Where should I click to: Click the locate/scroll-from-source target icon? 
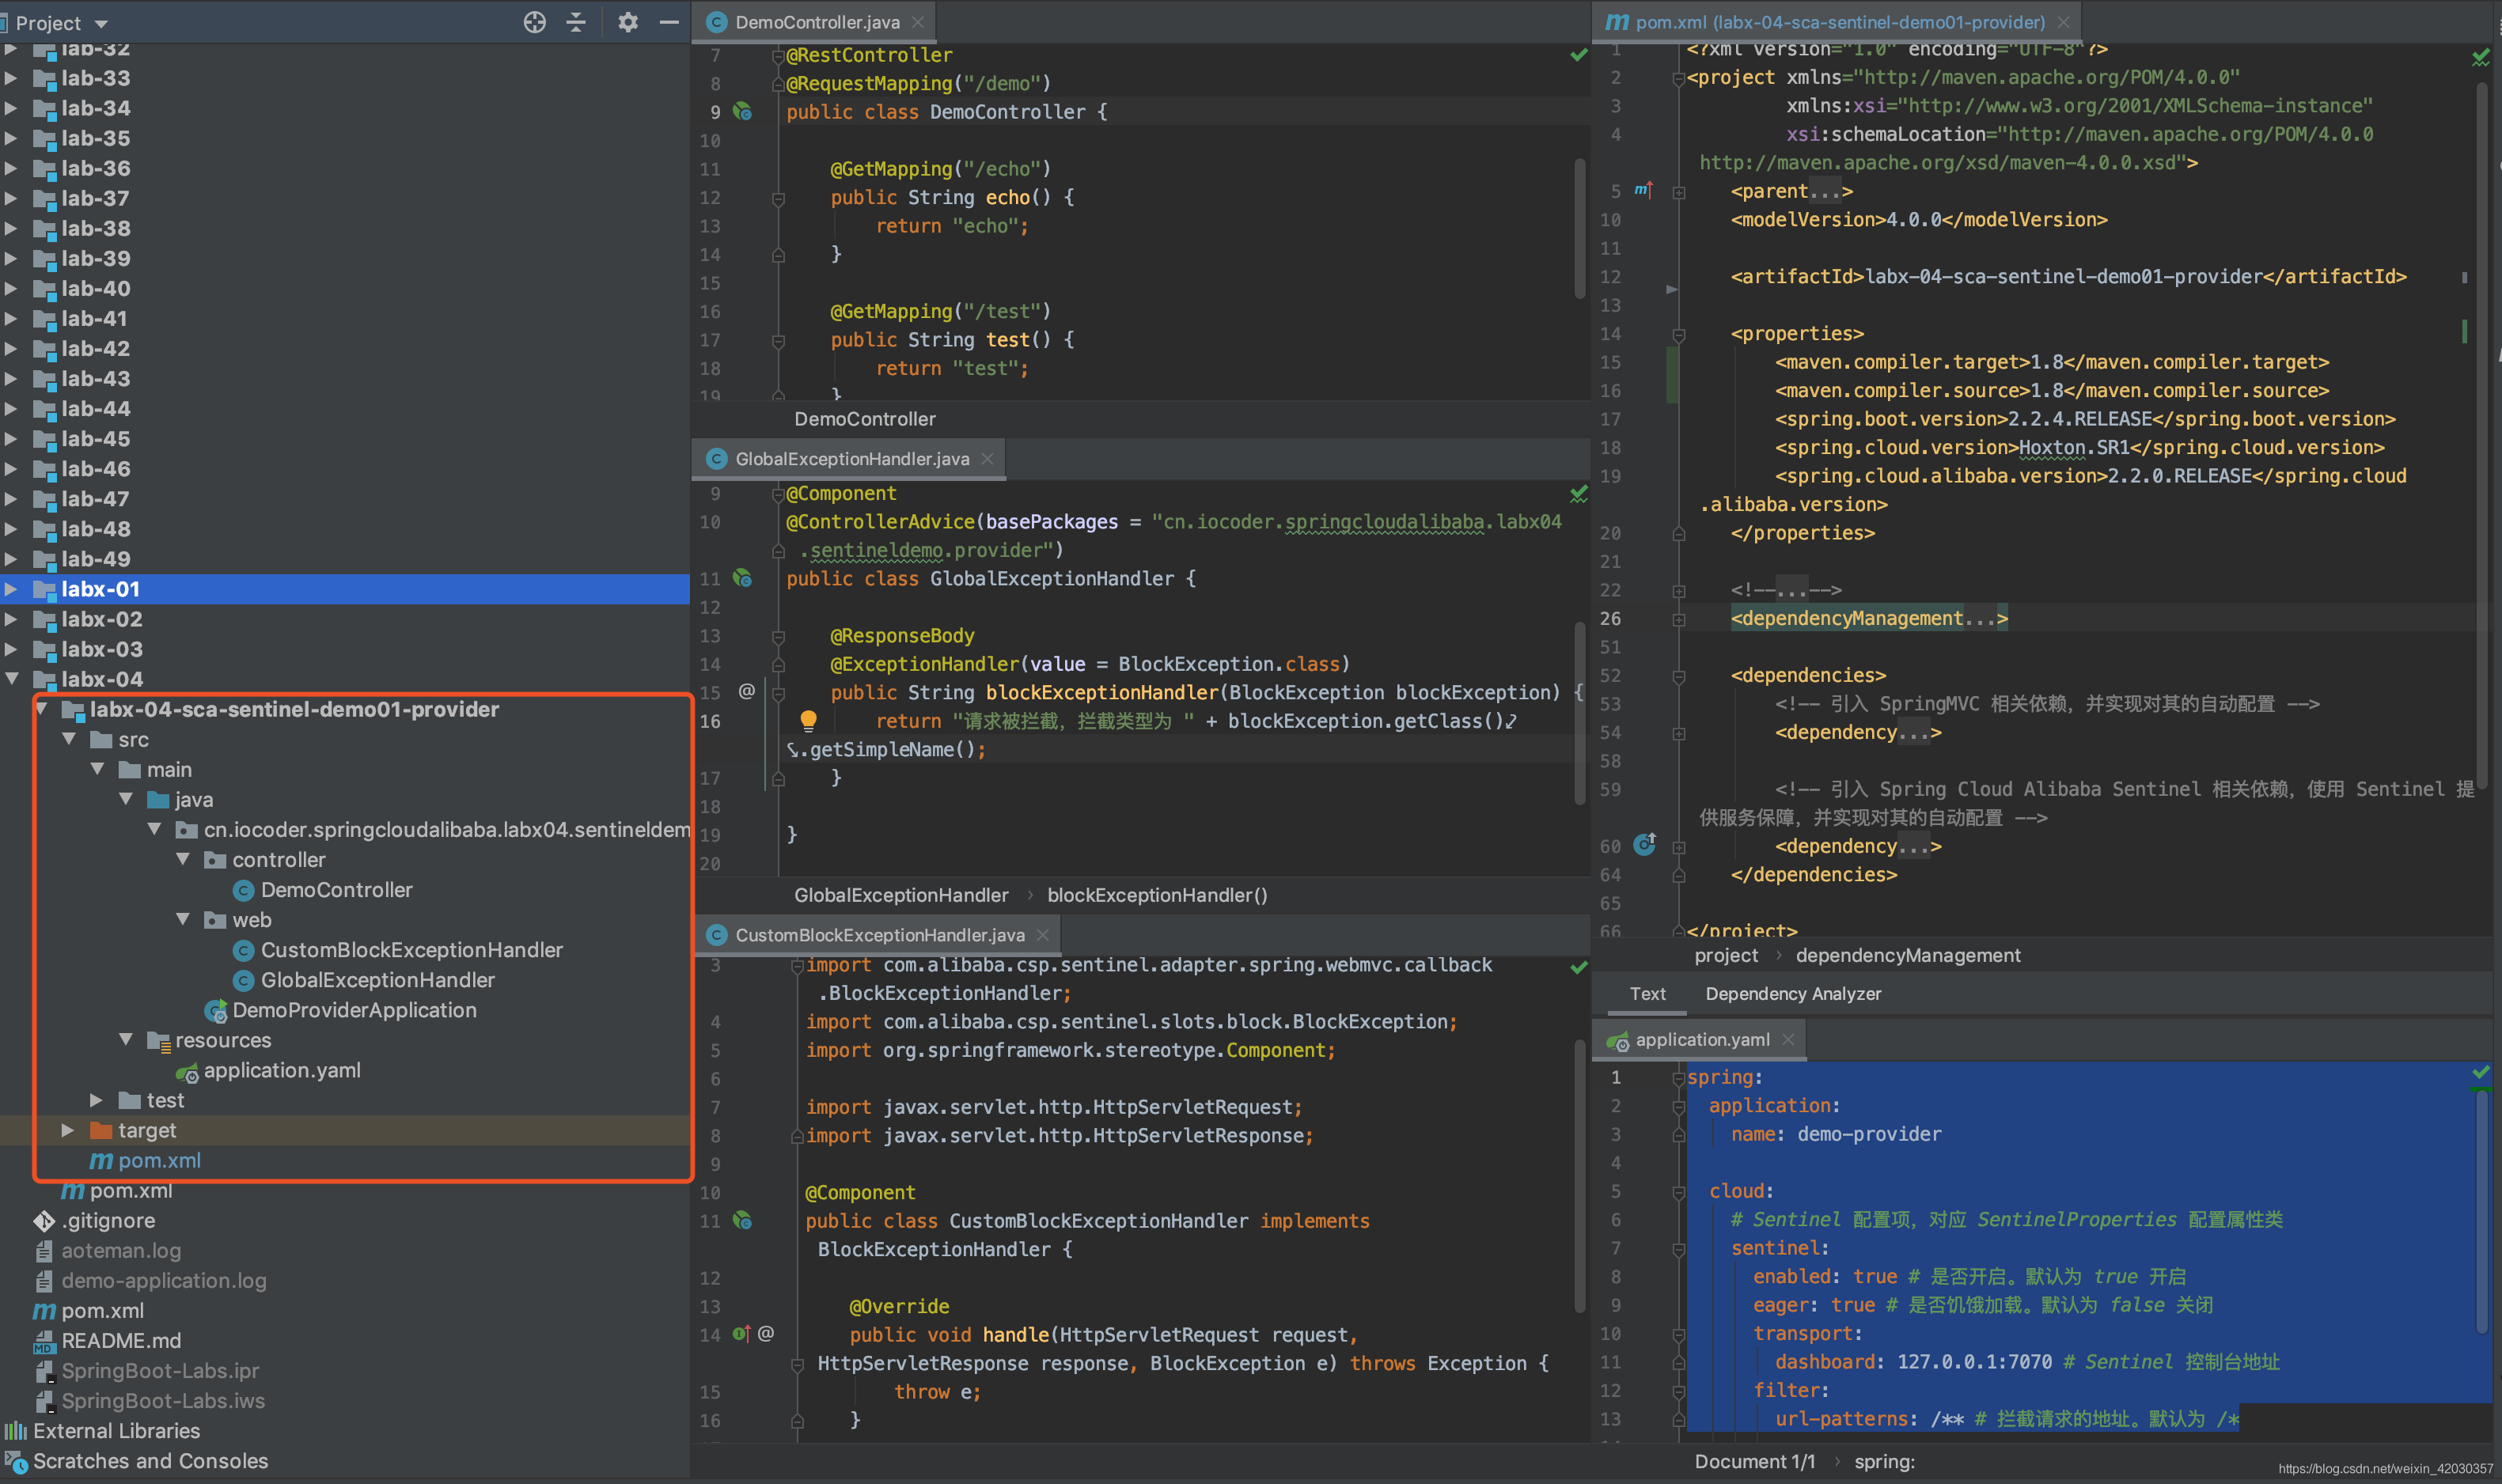[535, 22]
